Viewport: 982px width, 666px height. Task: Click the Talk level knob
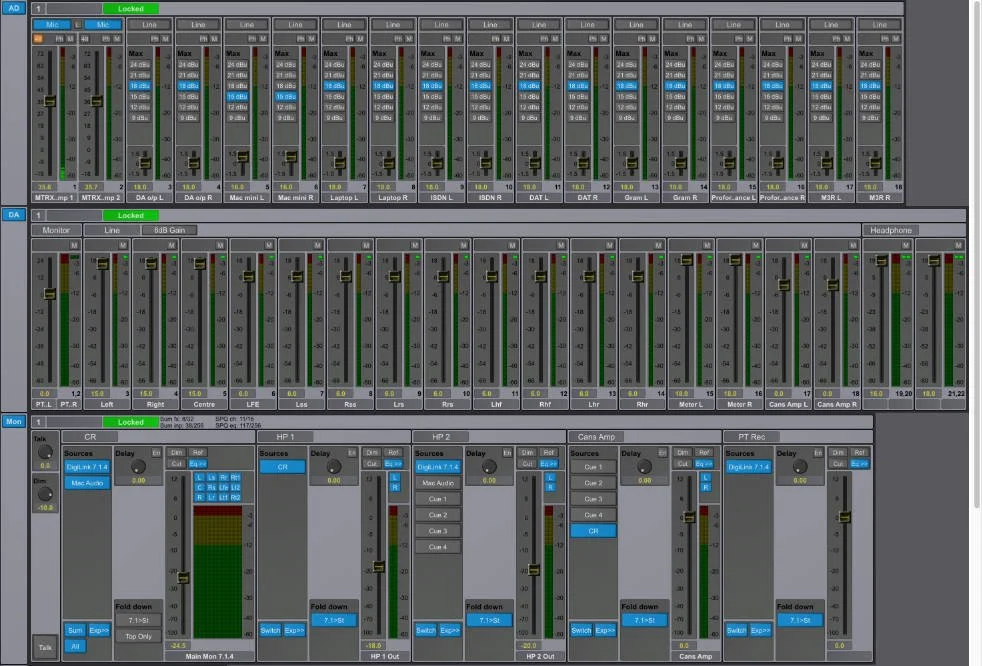44,452
